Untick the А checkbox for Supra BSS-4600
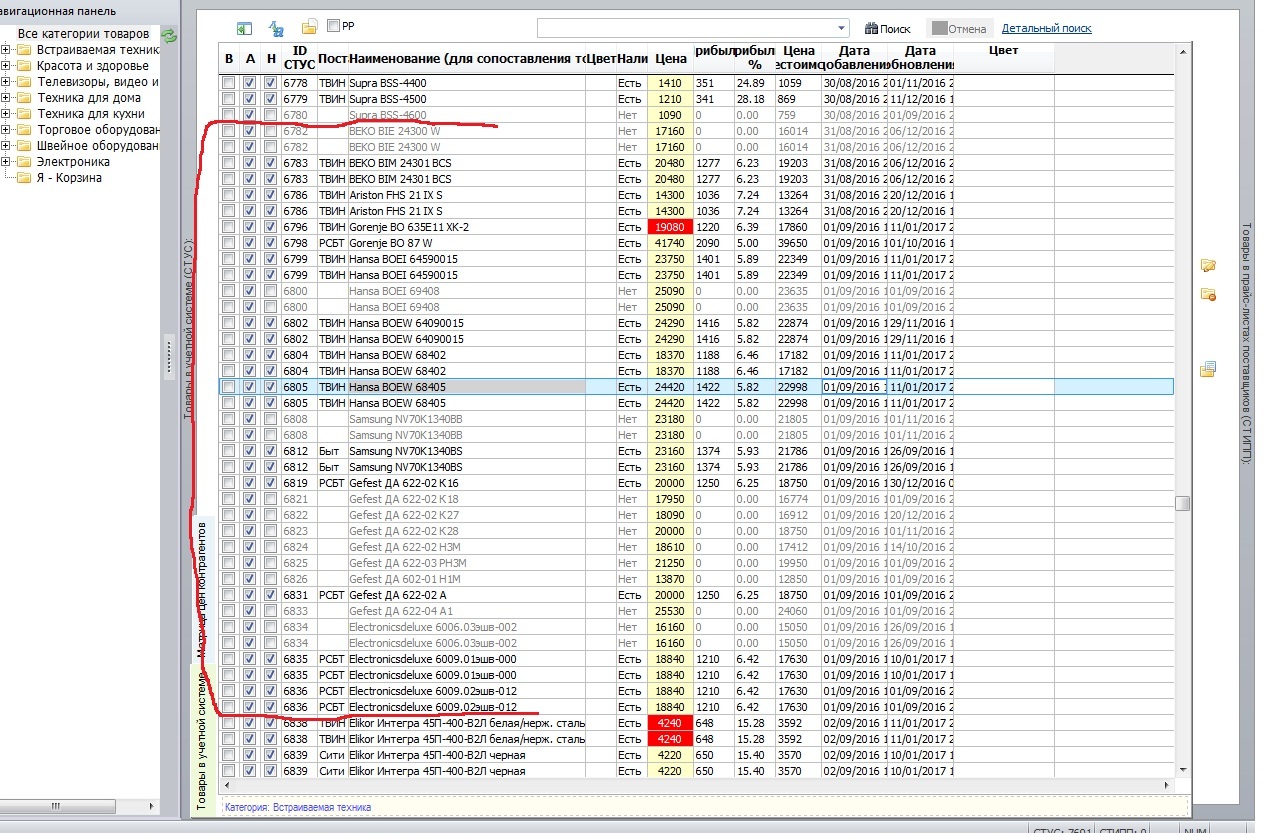1280x833 pixels. [250, 115]
